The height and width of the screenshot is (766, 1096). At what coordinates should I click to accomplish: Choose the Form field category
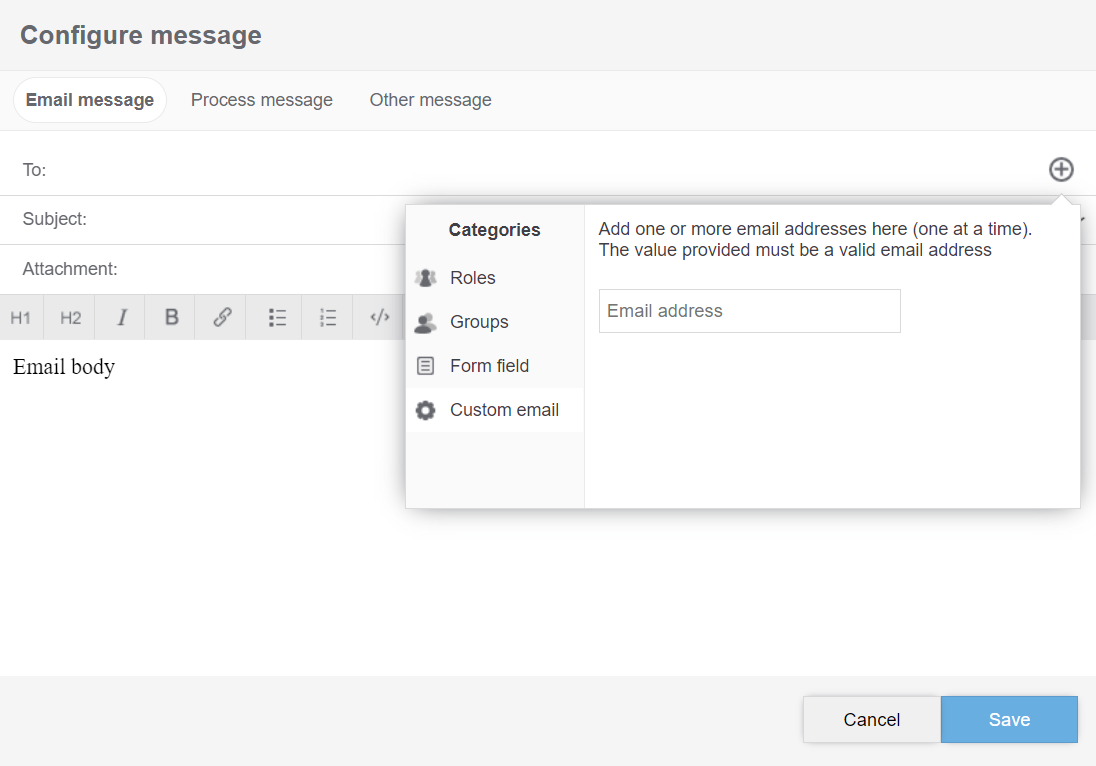point(489,366)
